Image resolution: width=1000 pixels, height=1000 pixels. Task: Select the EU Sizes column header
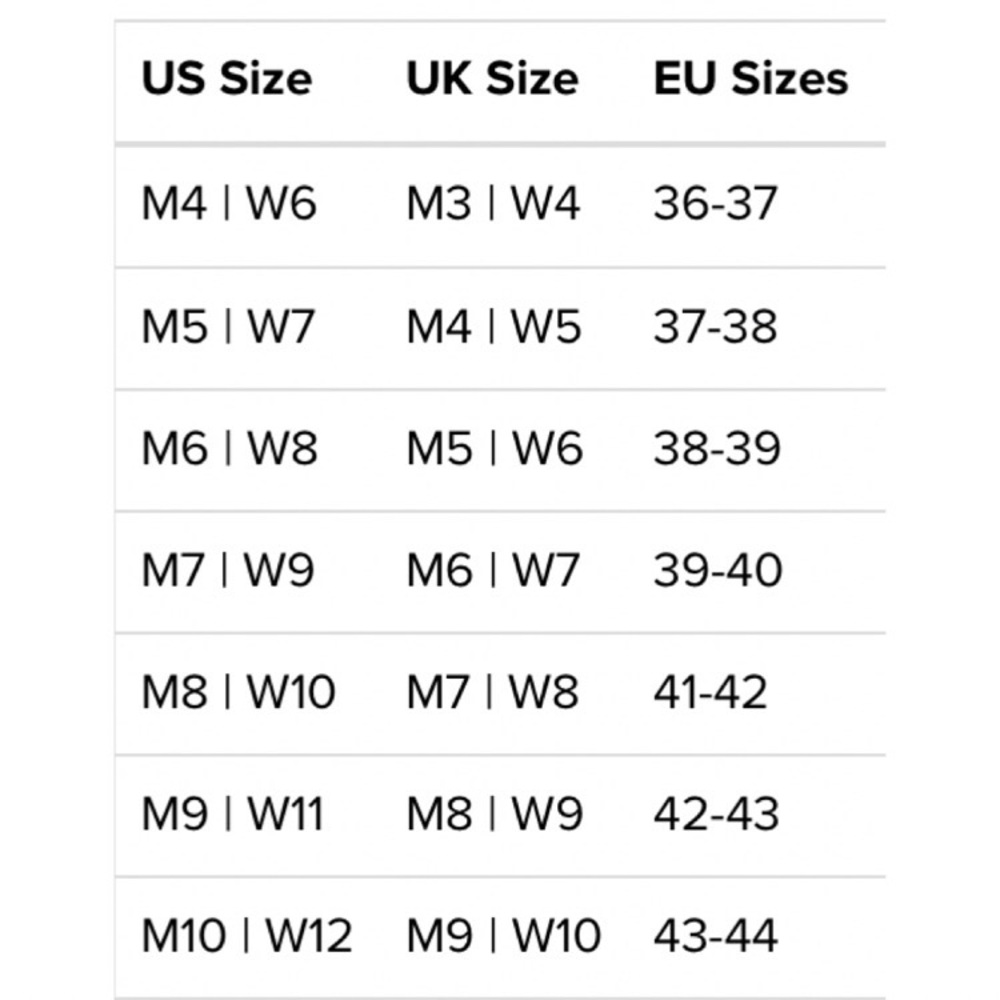[751, 79]
